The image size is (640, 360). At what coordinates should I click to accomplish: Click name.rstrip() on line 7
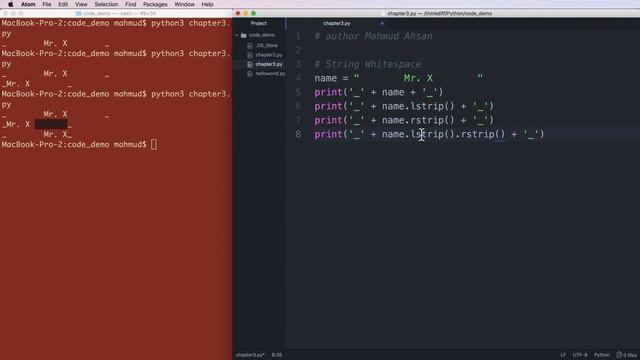pos(418,120)
